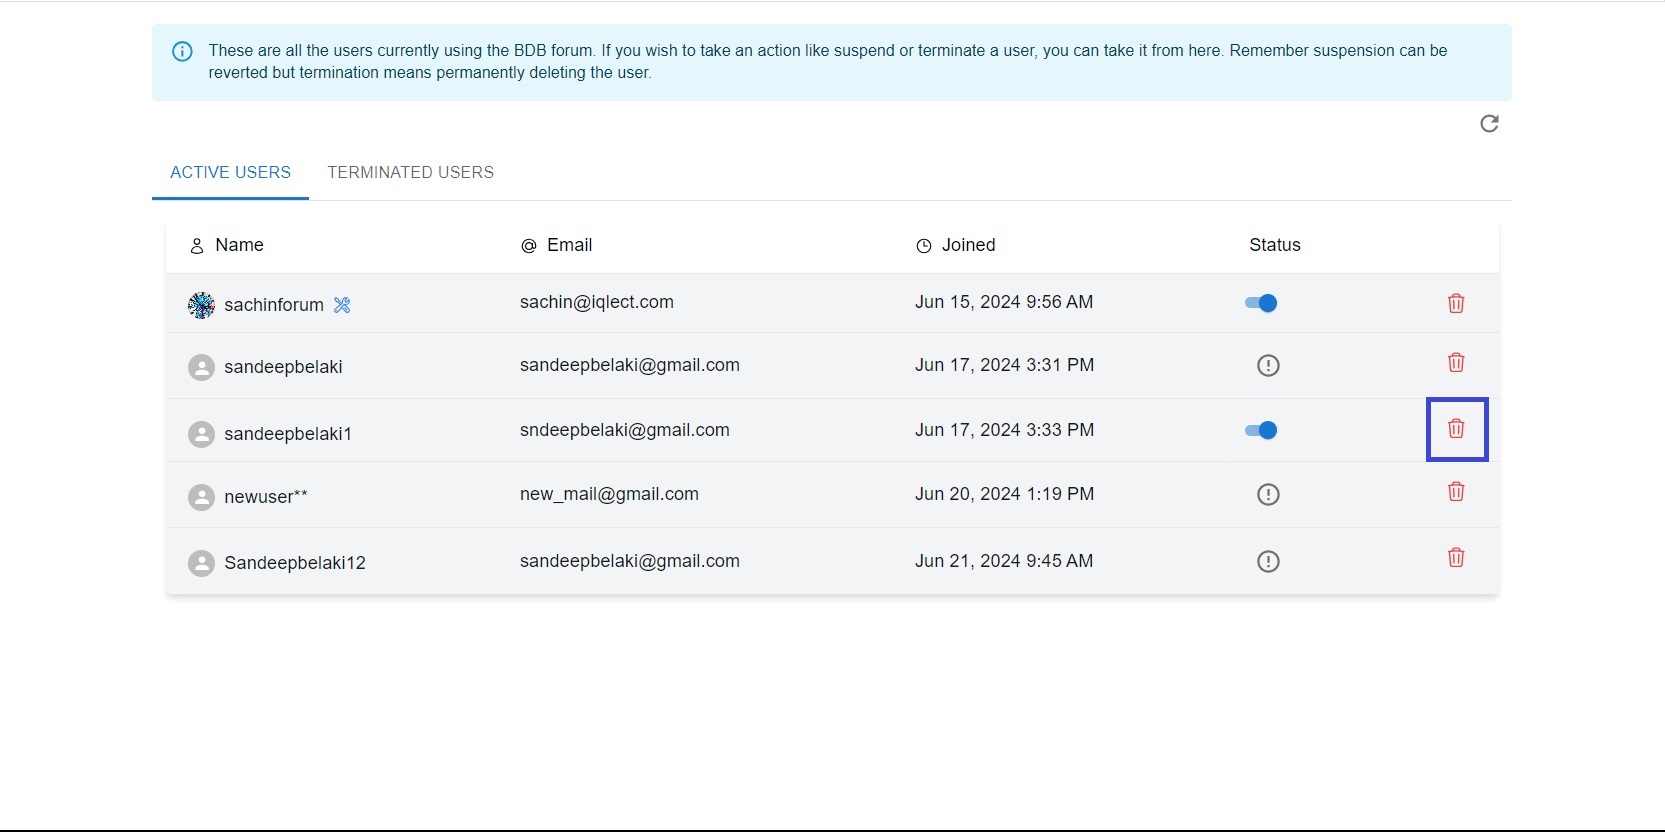The width and height of the screenshot is (1665, 832).
Task: Click avatar icon of Sandeepbelaki12
Action: click(x=201, y=563)
